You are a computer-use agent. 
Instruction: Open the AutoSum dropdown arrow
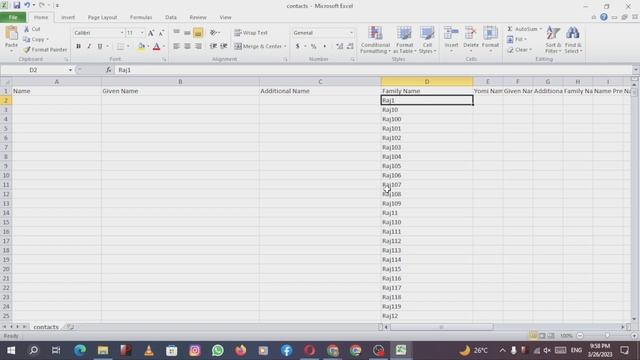[x=541, y=29]
